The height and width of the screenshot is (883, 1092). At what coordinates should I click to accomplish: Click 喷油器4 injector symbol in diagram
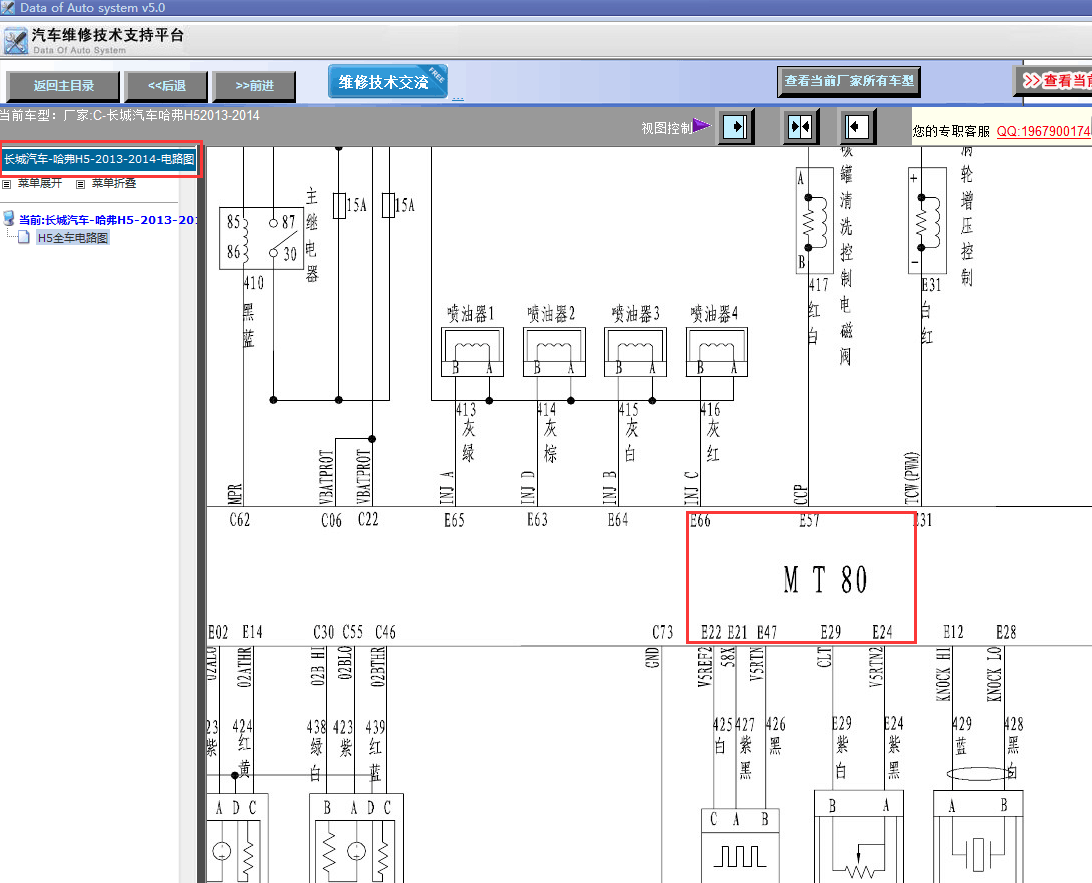(x=717, y=352)
